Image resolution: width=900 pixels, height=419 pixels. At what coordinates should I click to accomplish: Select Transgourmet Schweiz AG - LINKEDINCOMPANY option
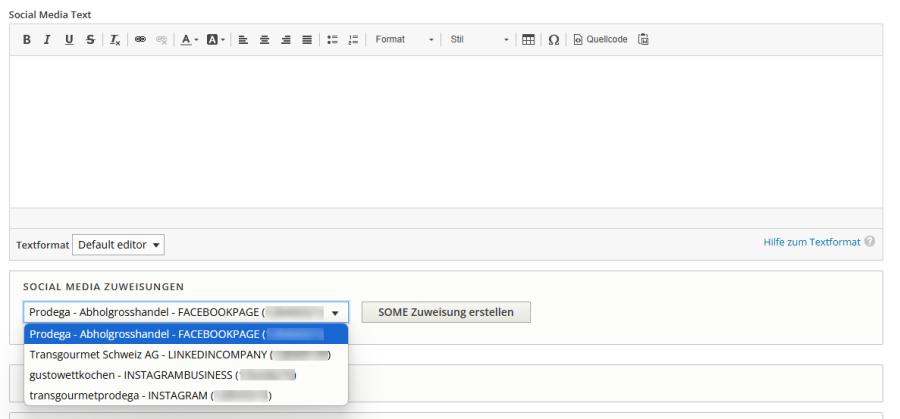(x=186, y=355)
